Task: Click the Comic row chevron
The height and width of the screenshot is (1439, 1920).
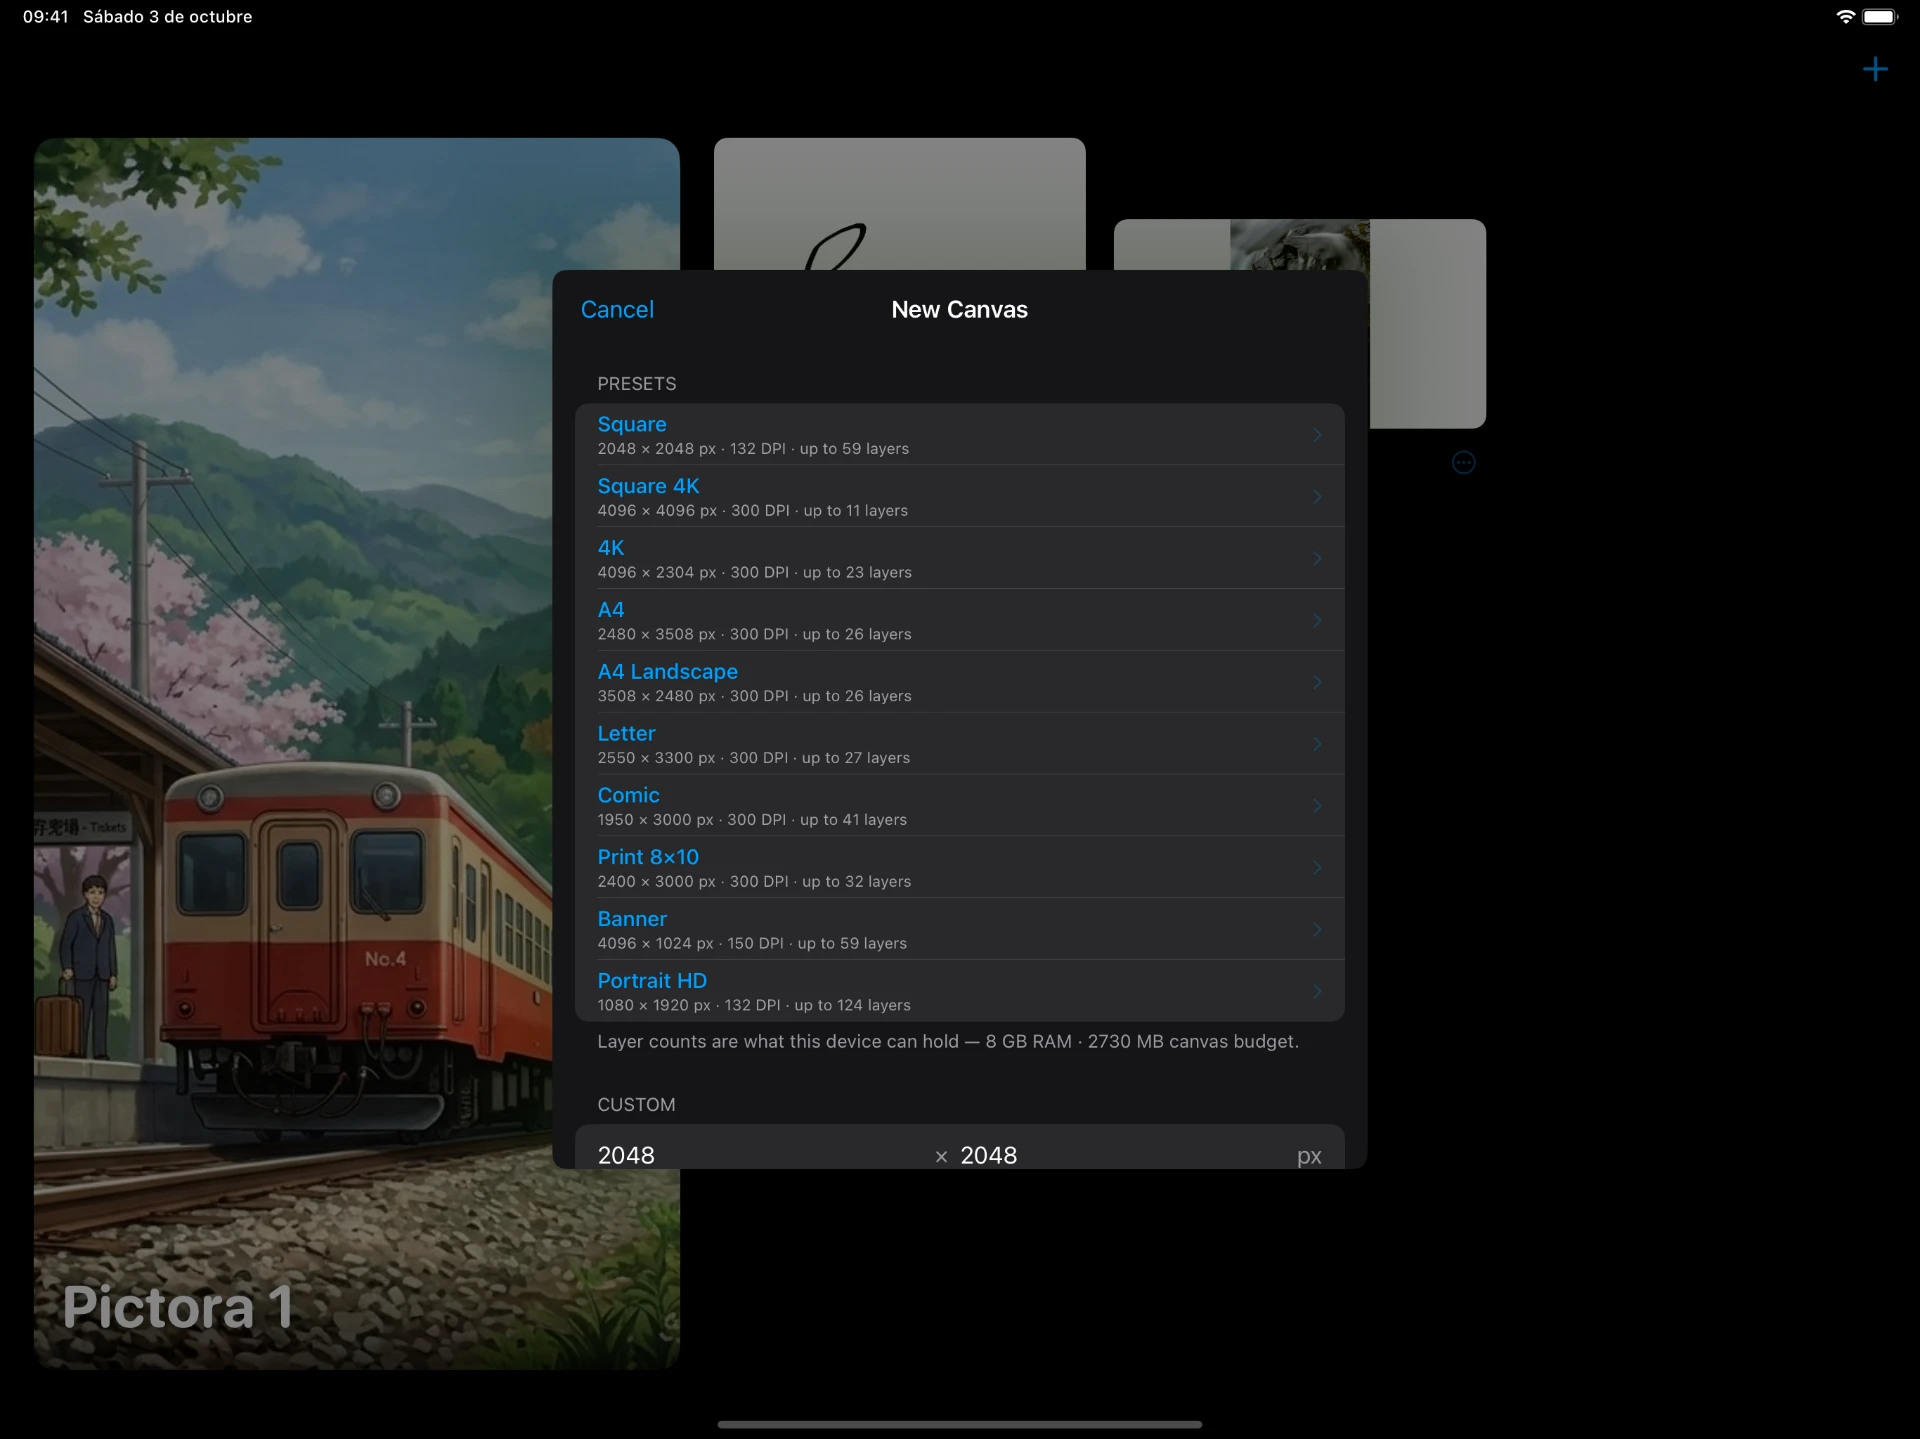Action: click(1317, 806)
